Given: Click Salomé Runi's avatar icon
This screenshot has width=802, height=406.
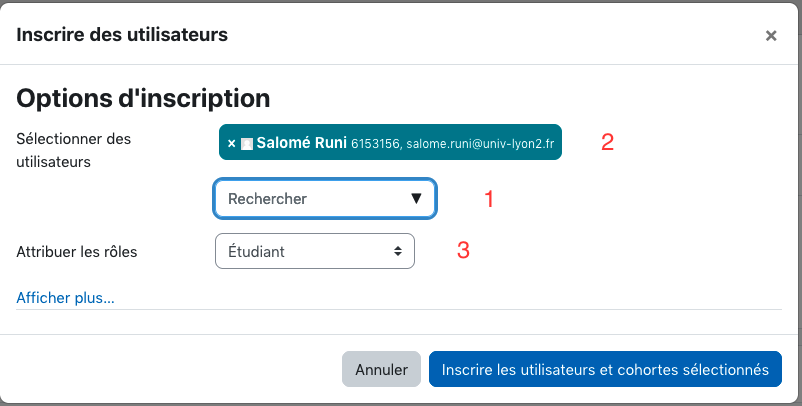Looking at the screenshot, I should tap(247, 144).
